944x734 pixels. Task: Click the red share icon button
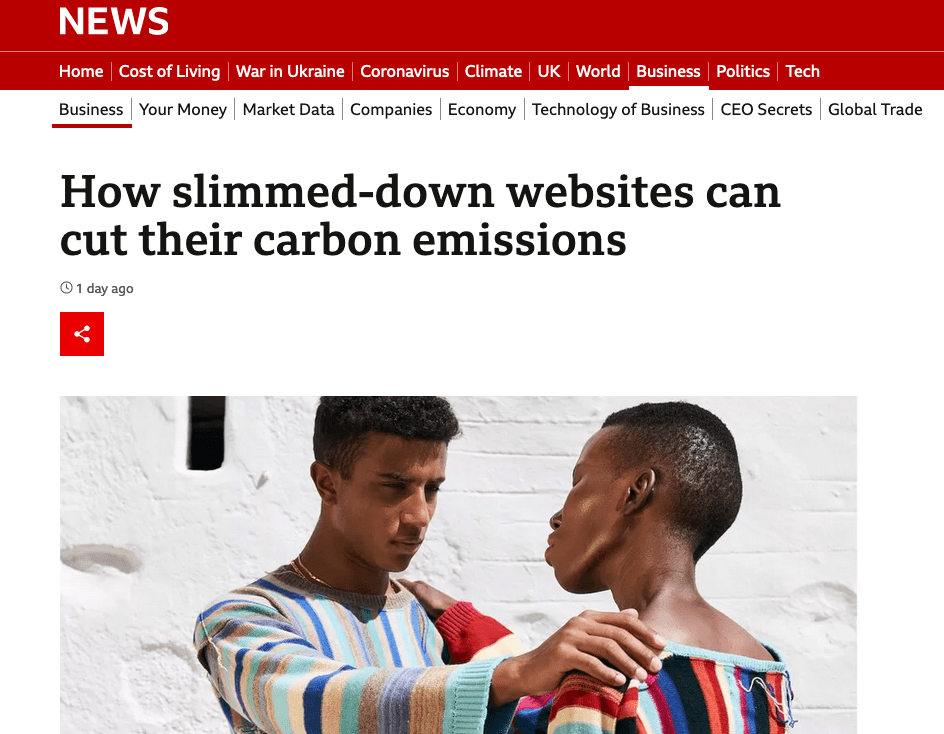(x=82, y=334)
